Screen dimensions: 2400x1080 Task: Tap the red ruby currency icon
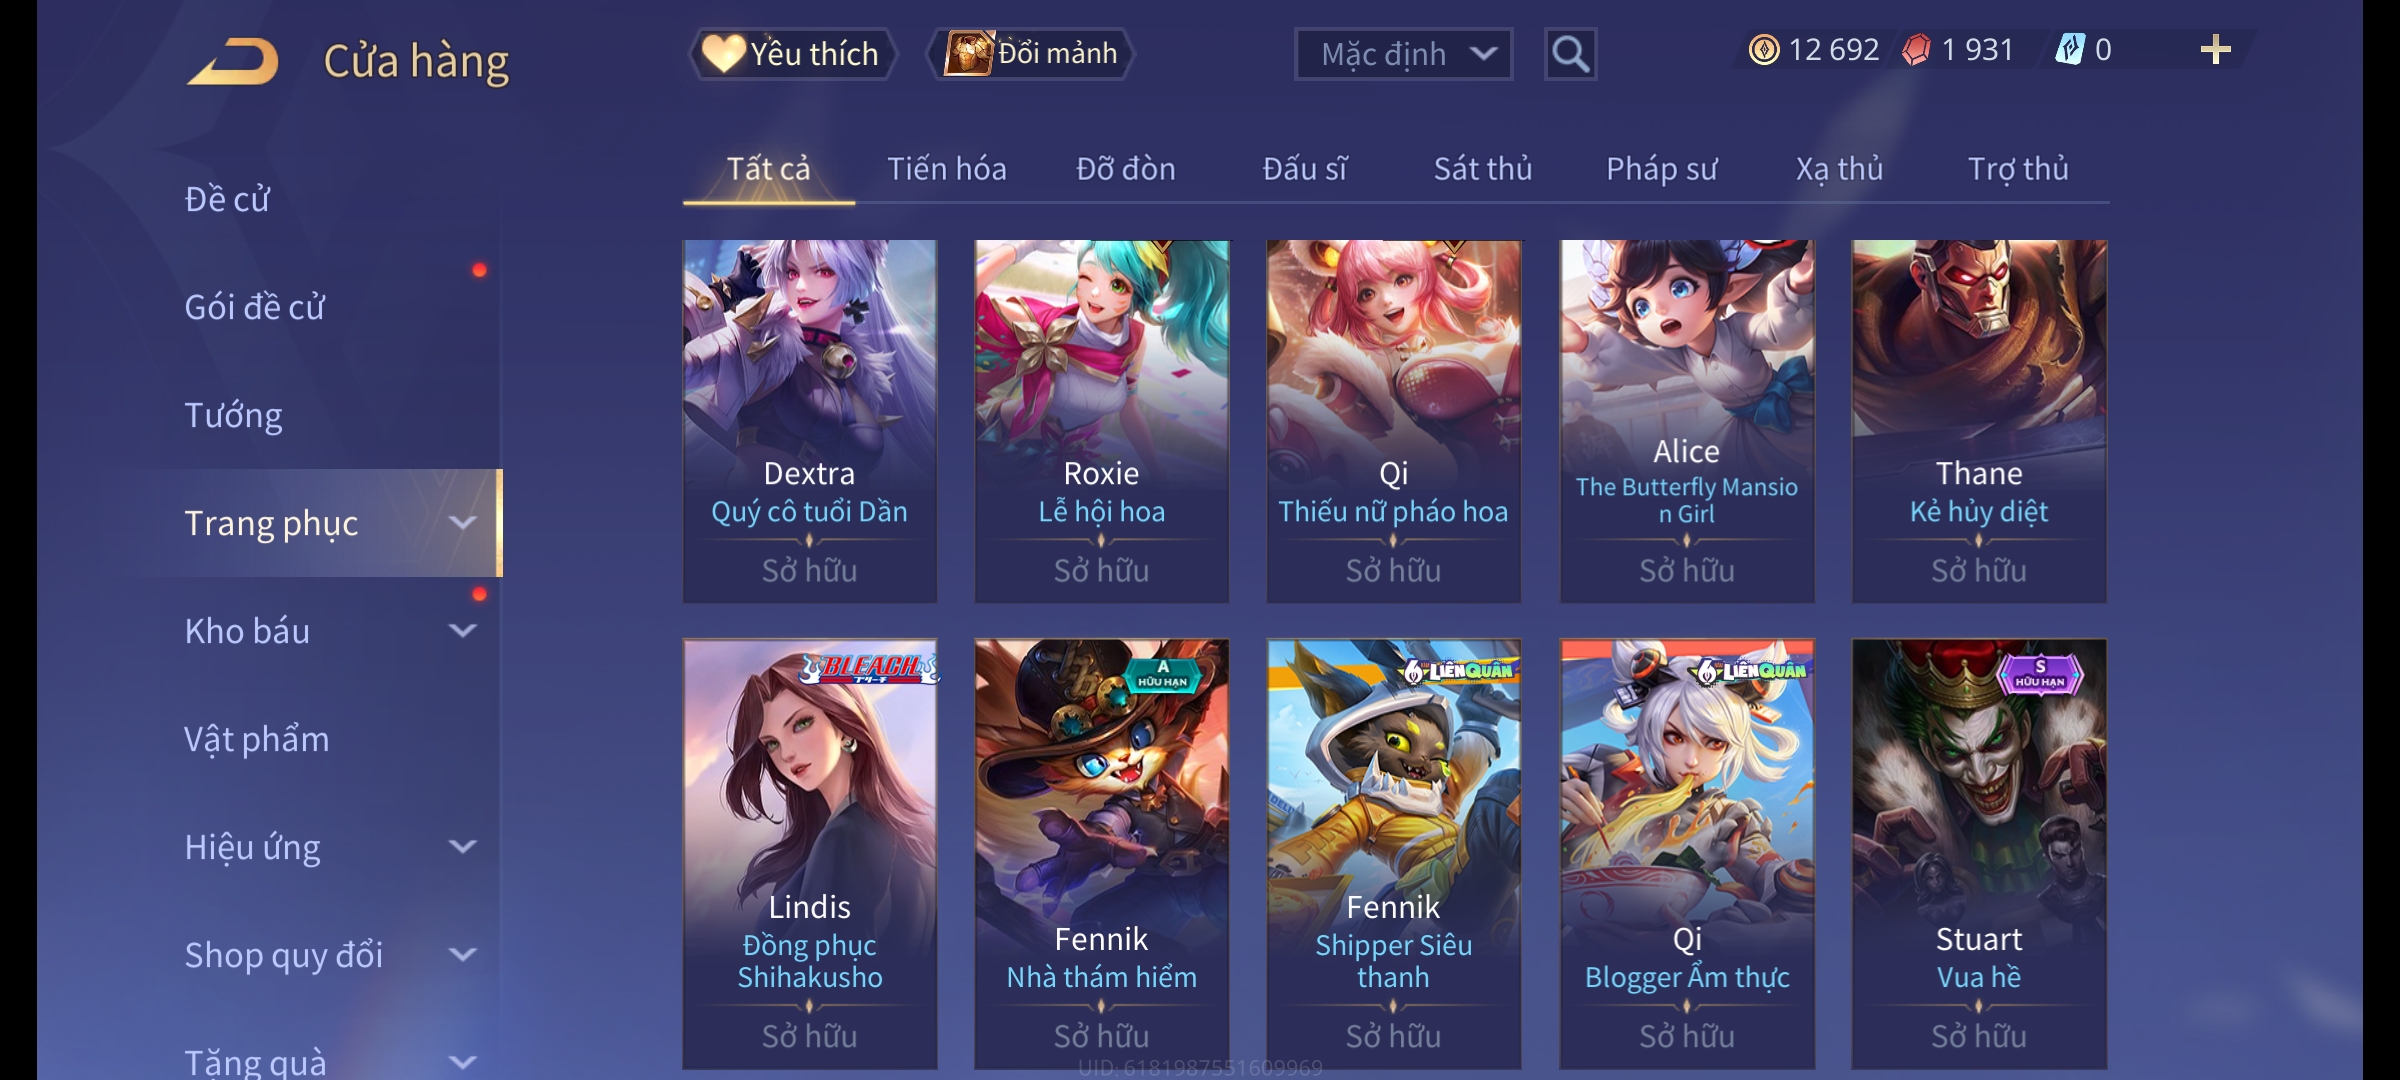(x=1916, y=50)
